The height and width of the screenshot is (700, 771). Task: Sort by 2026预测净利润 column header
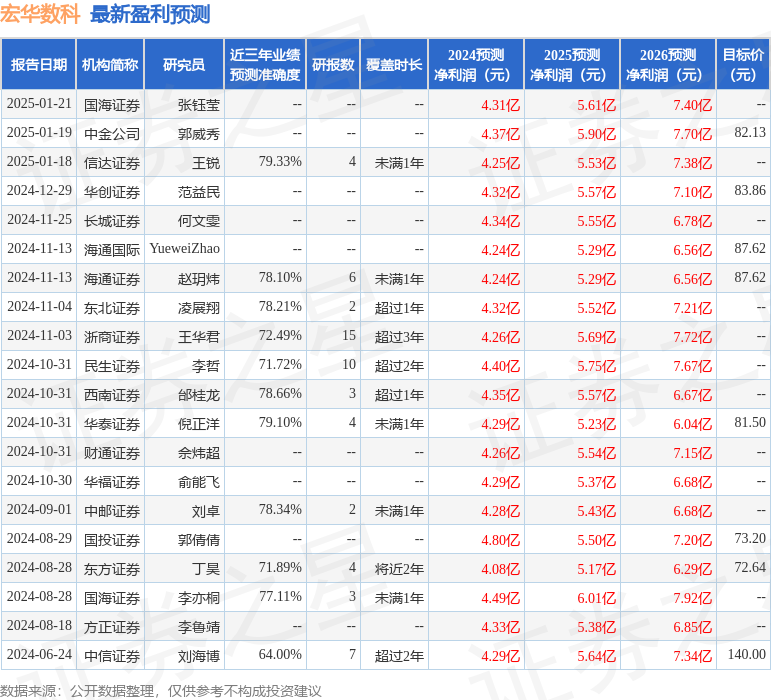[668, 65]
